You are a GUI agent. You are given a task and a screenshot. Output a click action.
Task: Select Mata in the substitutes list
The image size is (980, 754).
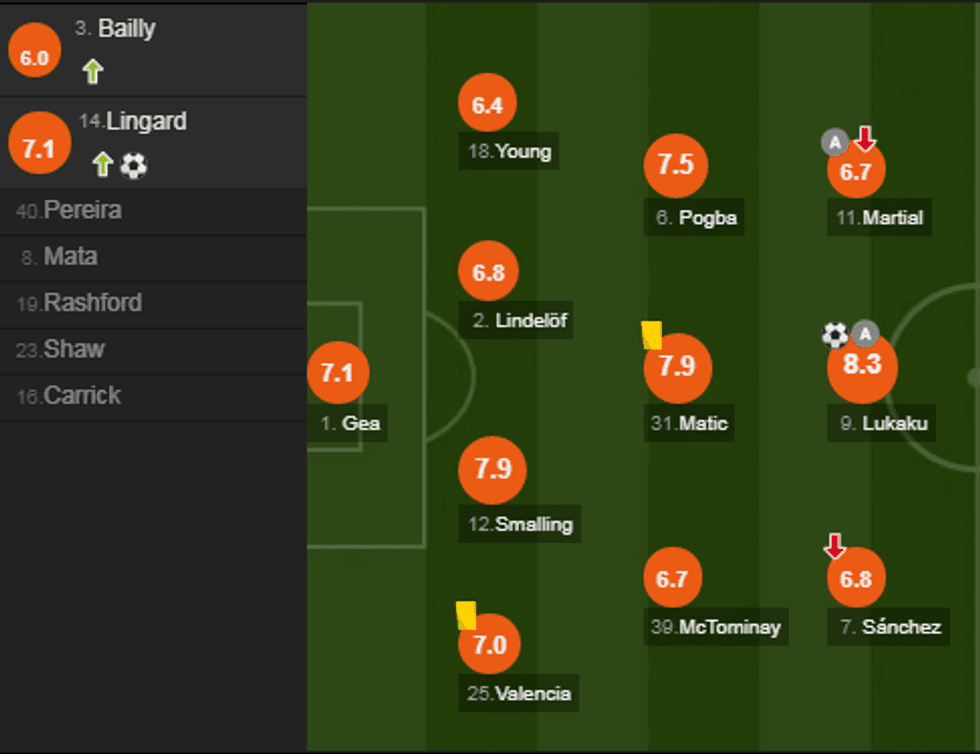click(70, 257)
